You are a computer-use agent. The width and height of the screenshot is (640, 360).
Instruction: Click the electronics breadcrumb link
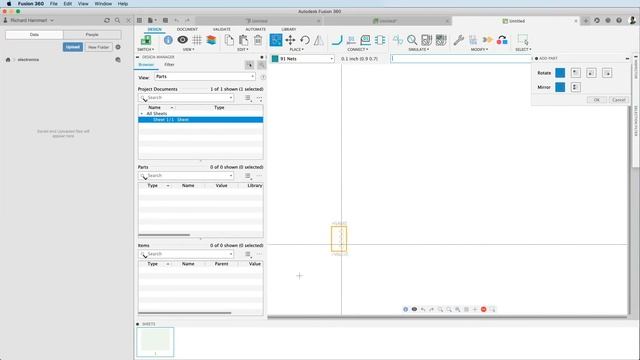(x=28, y=60)
